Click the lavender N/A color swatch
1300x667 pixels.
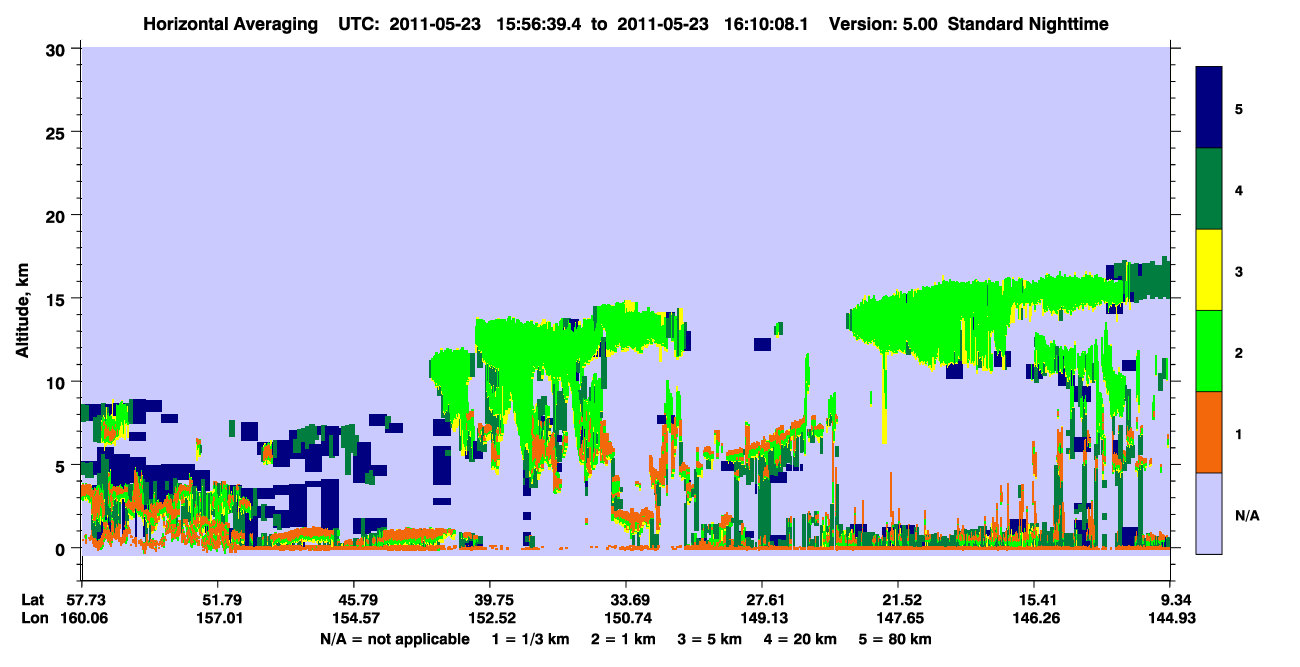[1209, 512]
